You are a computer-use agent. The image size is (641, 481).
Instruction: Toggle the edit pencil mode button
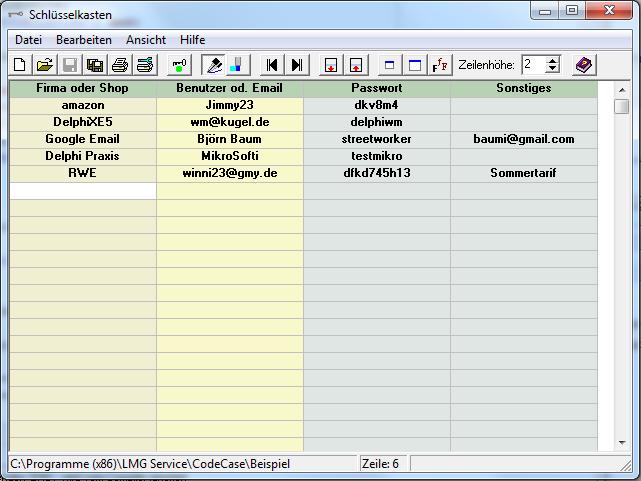pos(213,65)
